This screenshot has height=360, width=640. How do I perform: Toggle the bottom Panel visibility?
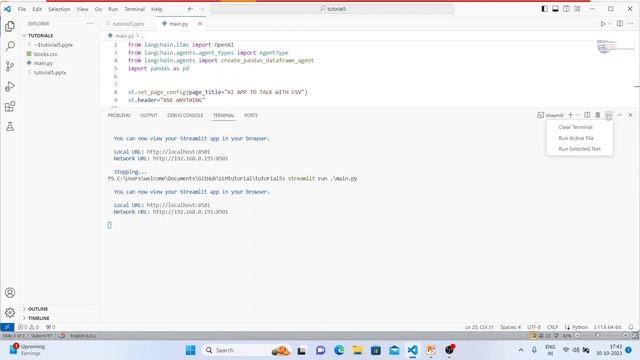(555, 9)
